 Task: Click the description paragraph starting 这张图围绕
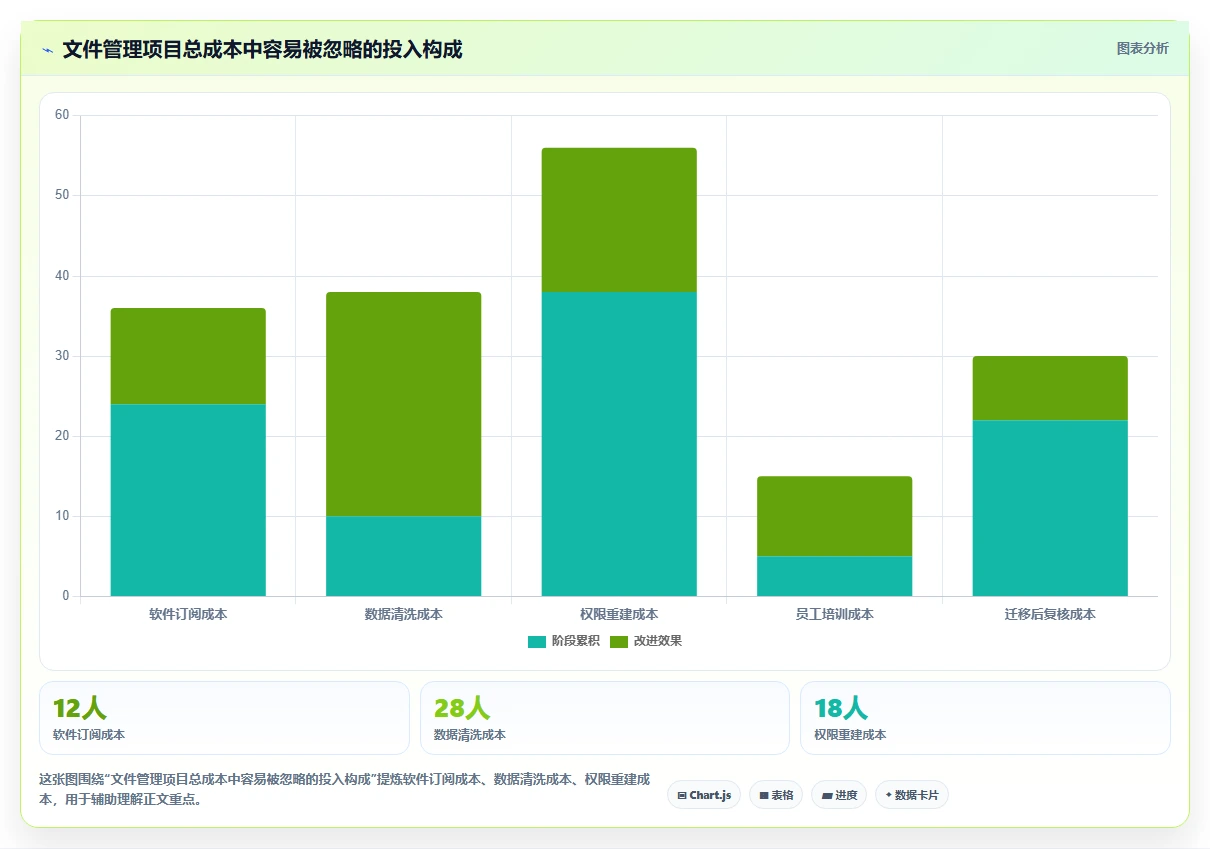pyautogui.click(x=345, y=789)
